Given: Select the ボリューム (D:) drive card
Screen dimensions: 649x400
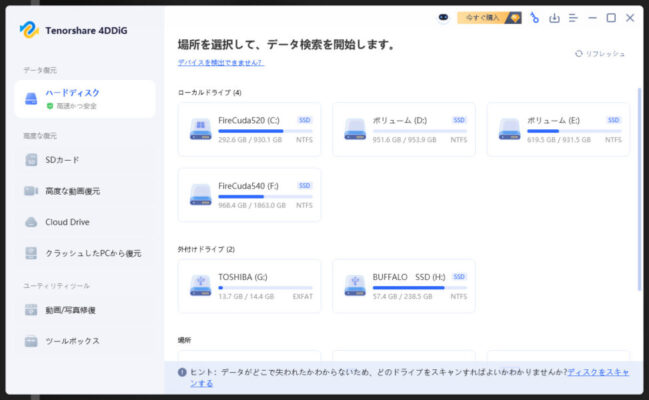Looking at the screenshot, I should coord(403,129).
